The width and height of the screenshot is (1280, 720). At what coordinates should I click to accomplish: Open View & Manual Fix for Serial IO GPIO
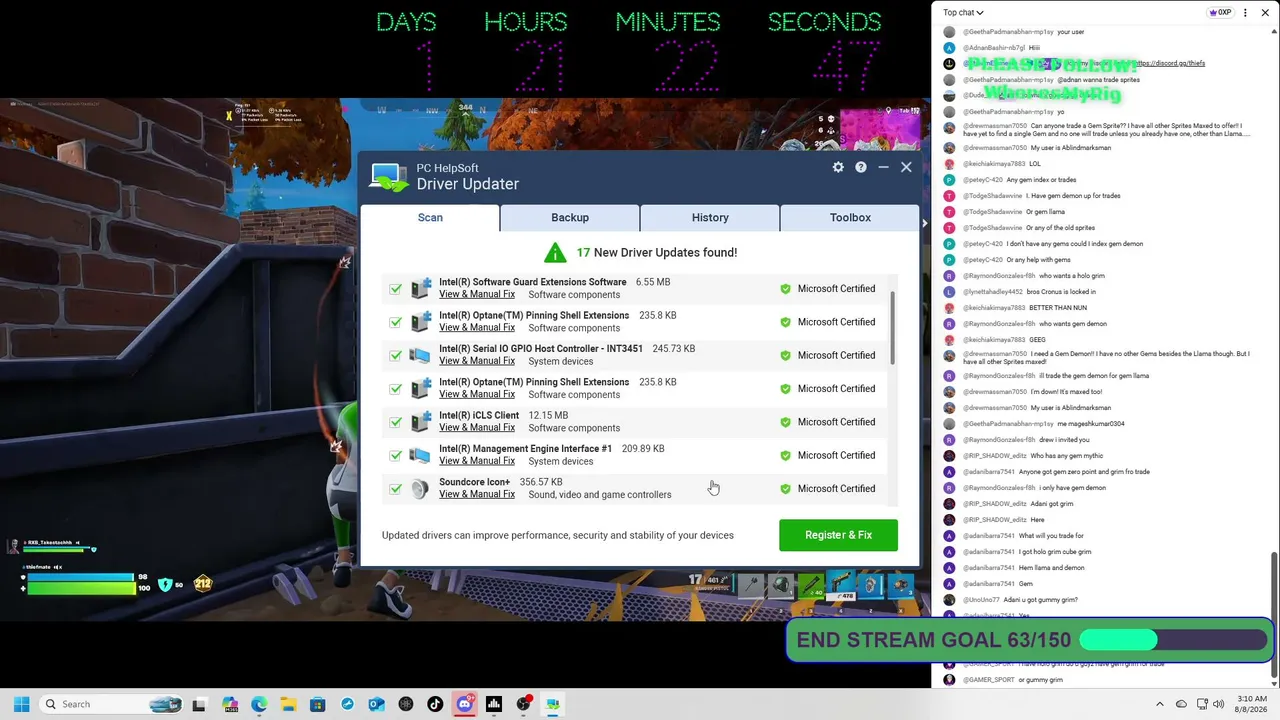[477, 361]
